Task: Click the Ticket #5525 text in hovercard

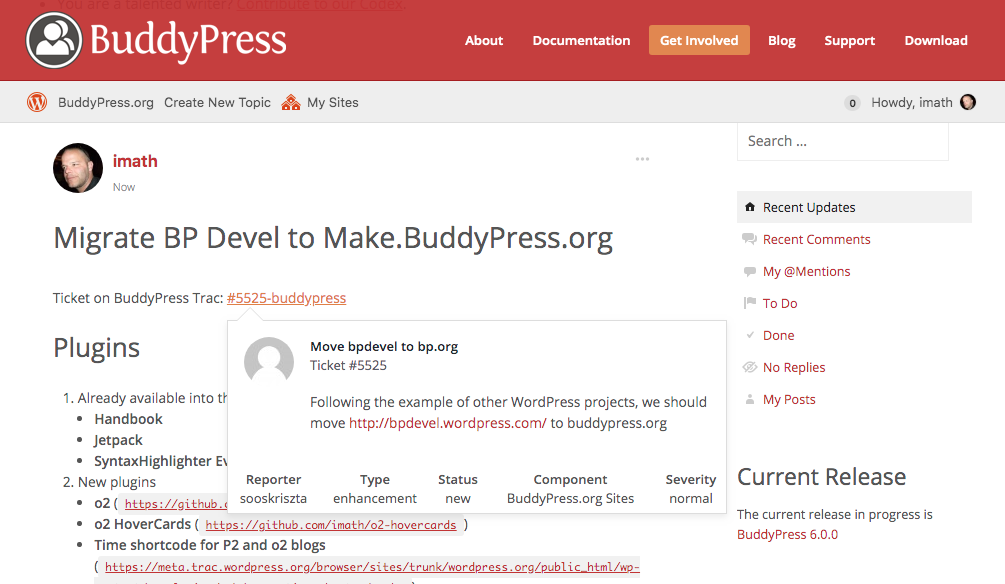Action: (349, 365)
